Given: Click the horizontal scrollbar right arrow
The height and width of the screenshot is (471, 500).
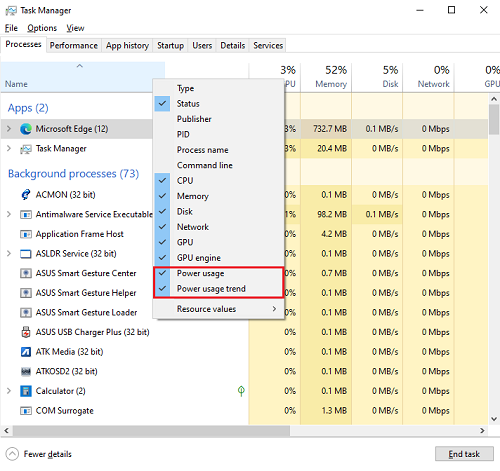Looking at the screenshot, I should tap(482, 431).
